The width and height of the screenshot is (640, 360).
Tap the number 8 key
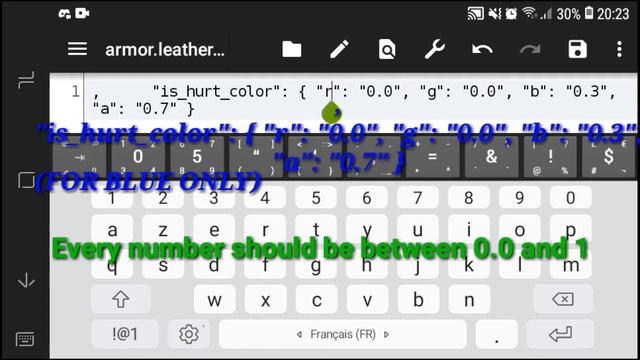click(469, 198)
